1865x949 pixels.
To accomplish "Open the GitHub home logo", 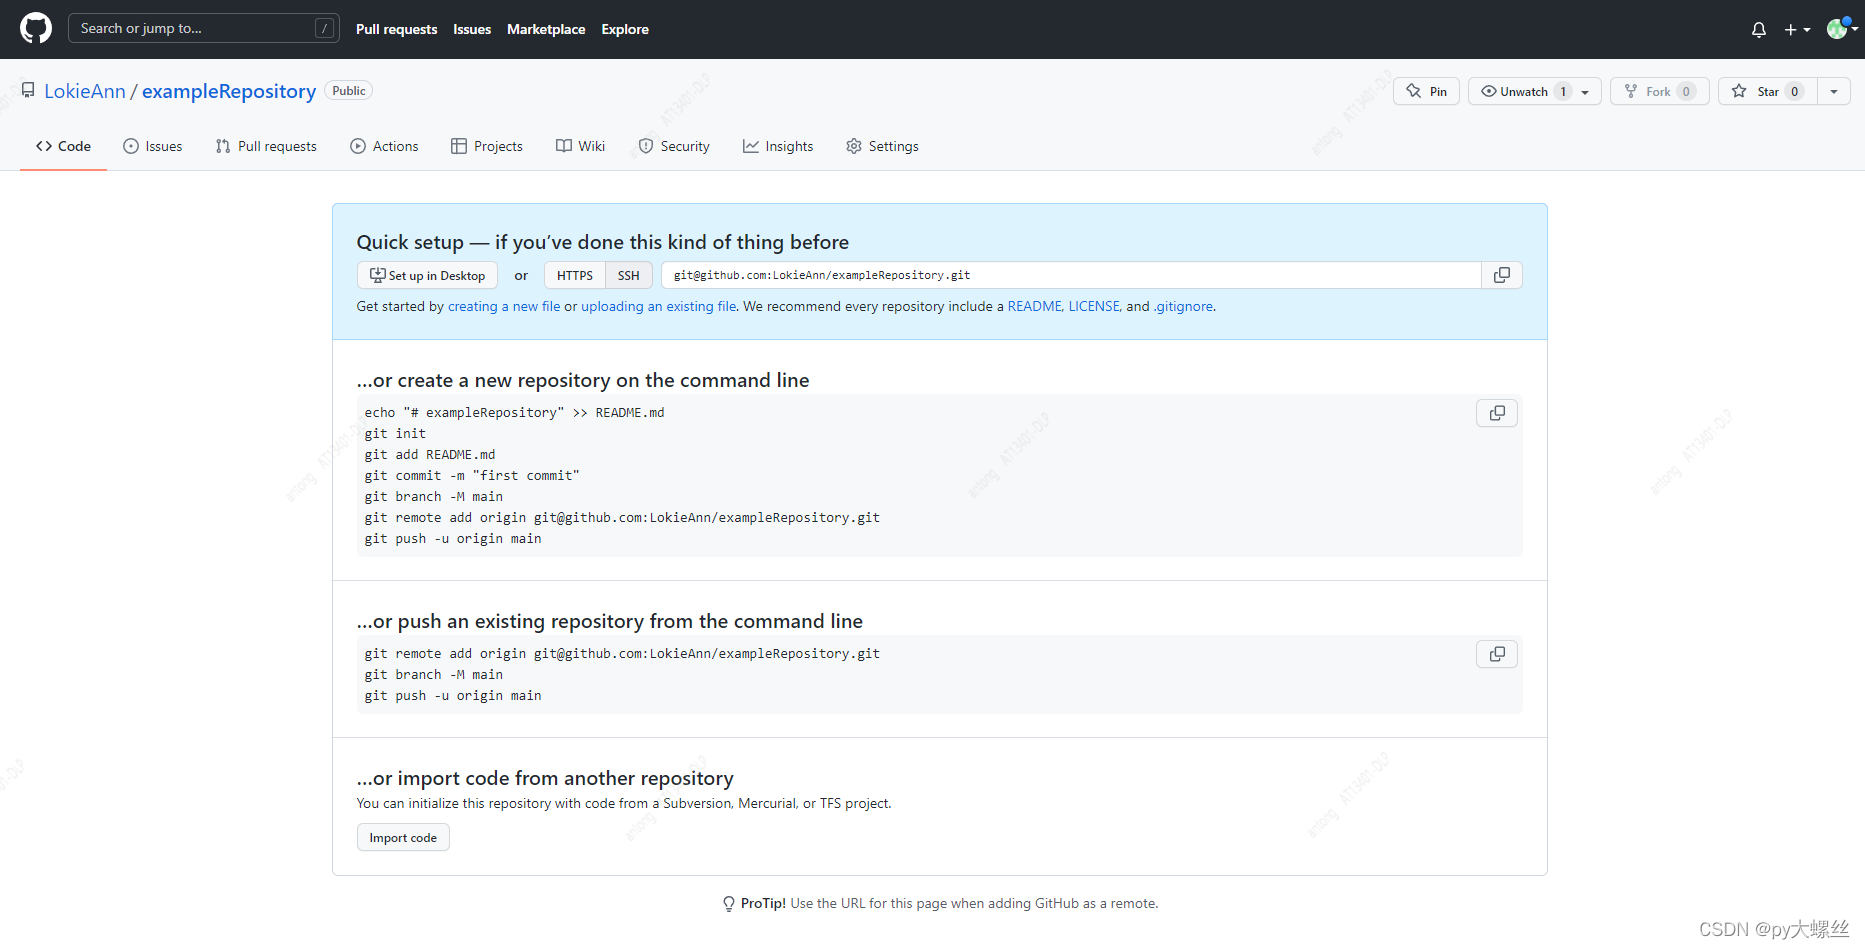I will click(36, 28).
